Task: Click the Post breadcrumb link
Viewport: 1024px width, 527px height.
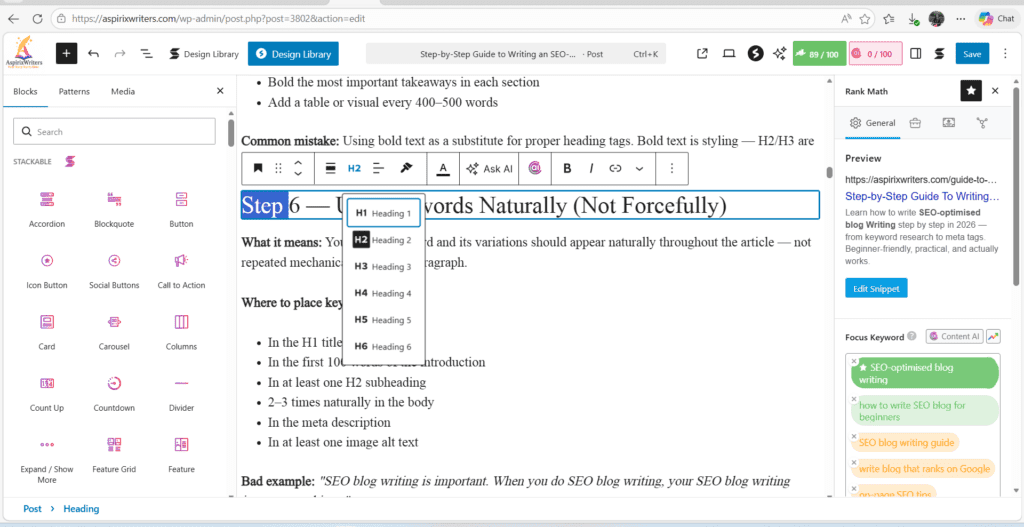Action: pos(32,509)
